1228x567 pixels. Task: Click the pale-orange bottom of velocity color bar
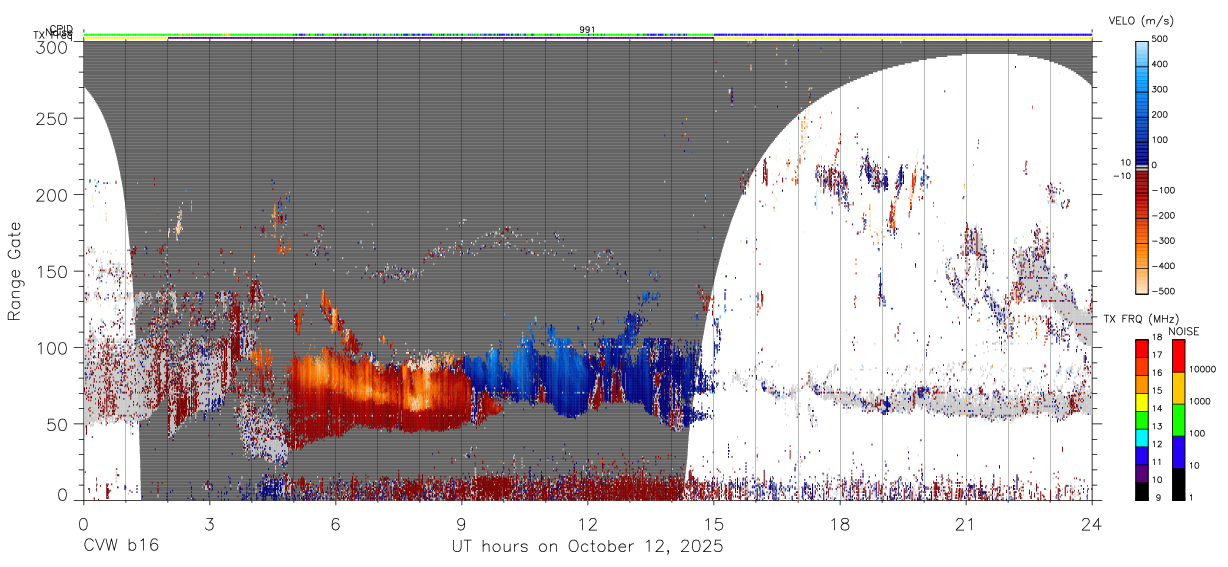tap(1142, 280)
